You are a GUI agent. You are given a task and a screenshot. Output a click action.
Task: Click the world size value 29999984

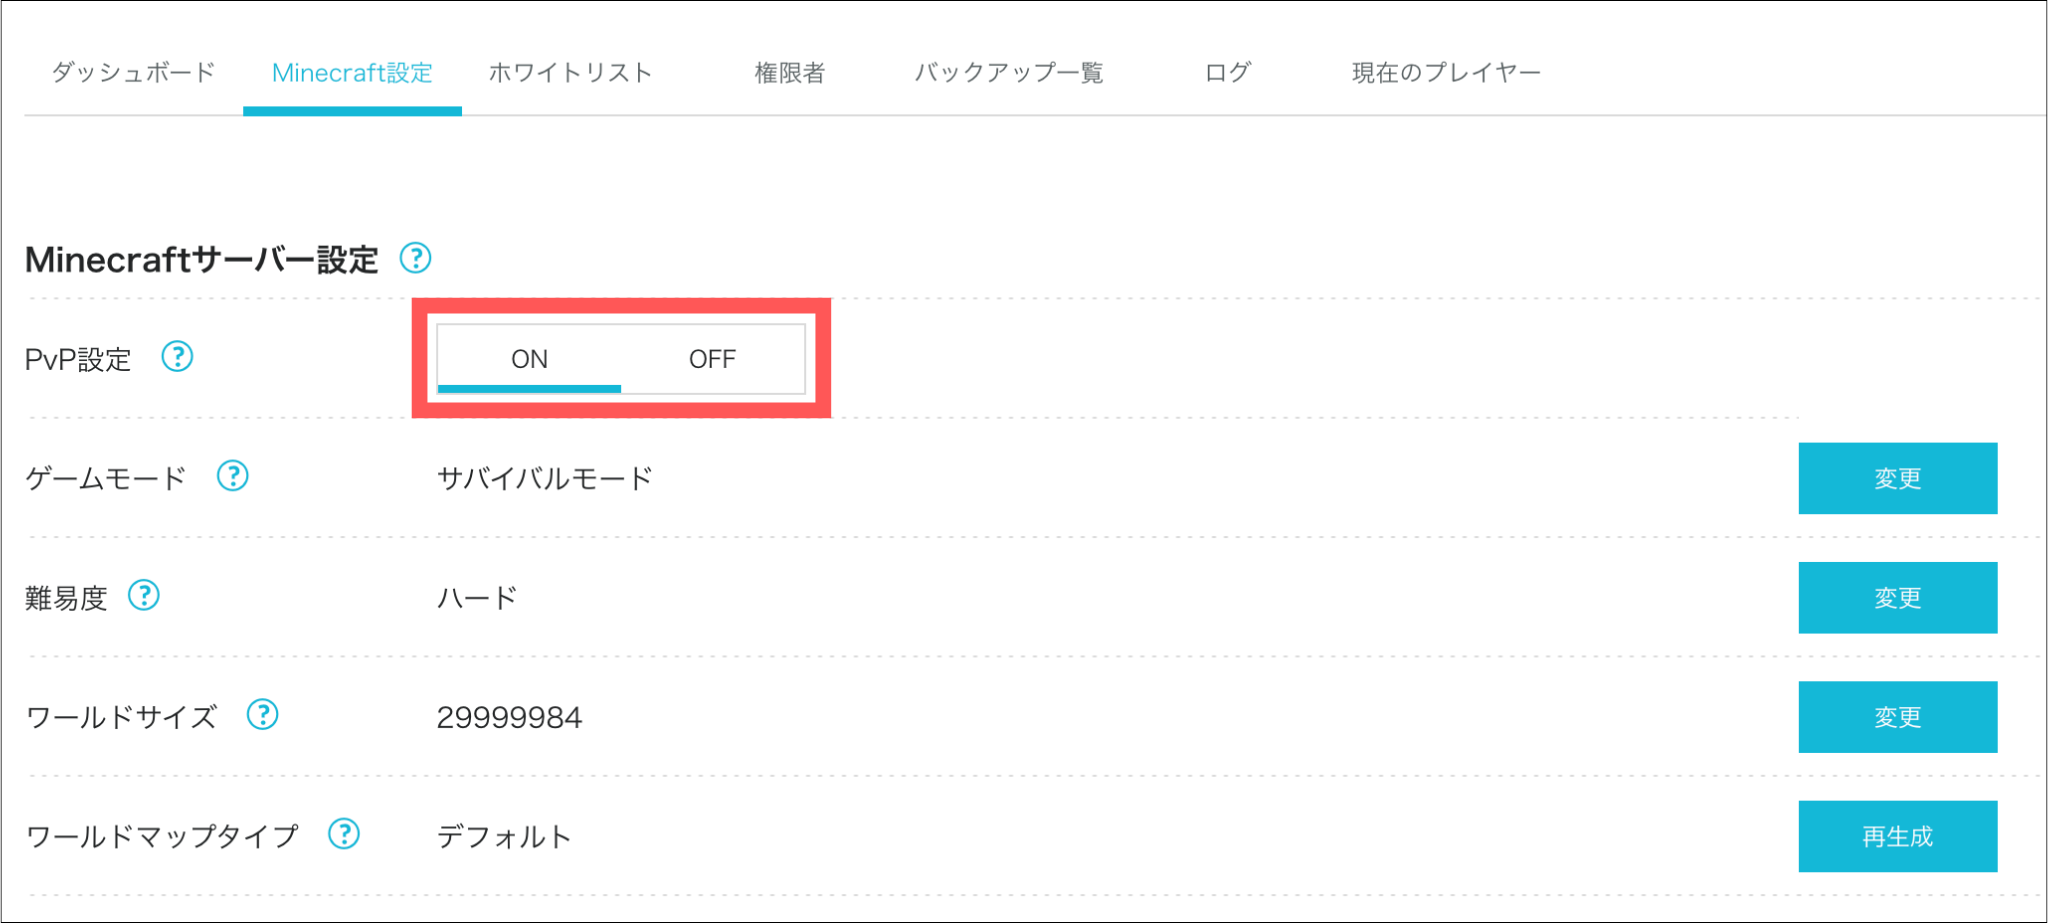point(509,718)
